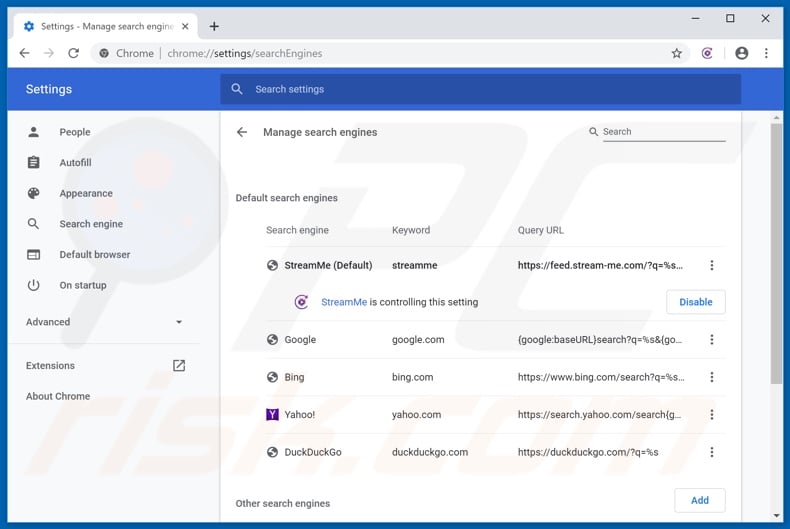This screenshot has width=790, height=529.
Task: Click the vertical scrollbar thumb
Action: tap(776, 254)
